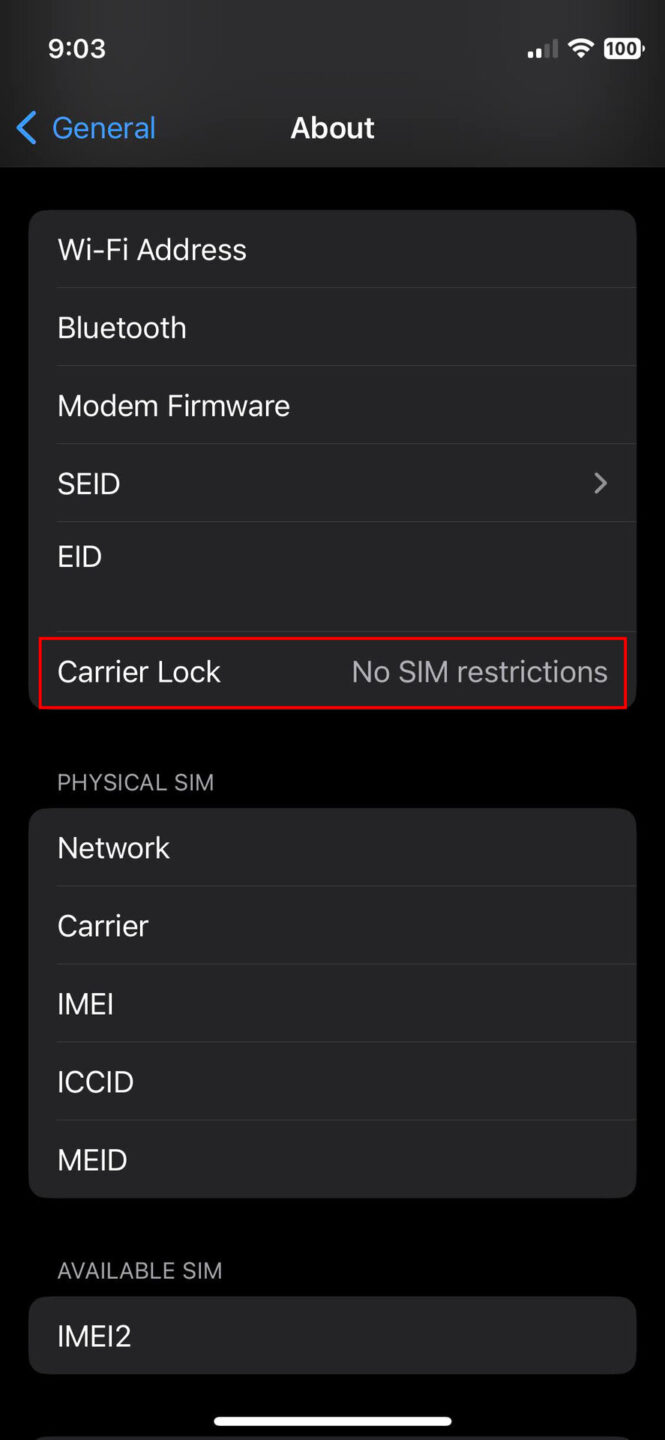Tap the EID row
This screenshot has height=1440, width=665.
coord(332,556)
